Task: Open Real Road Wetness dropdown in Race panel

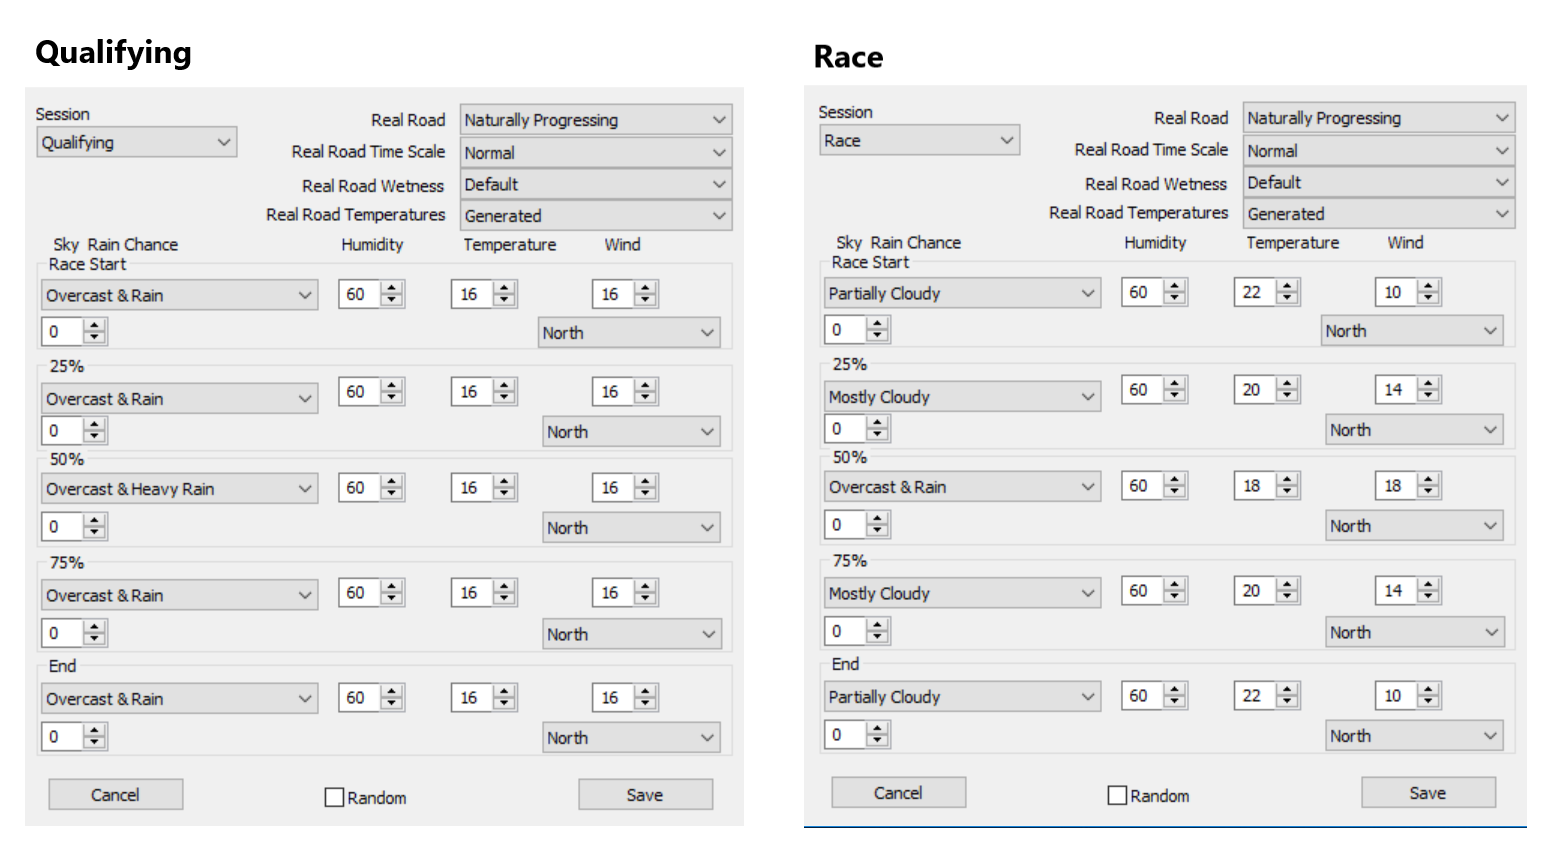Action: (1379, 182)
